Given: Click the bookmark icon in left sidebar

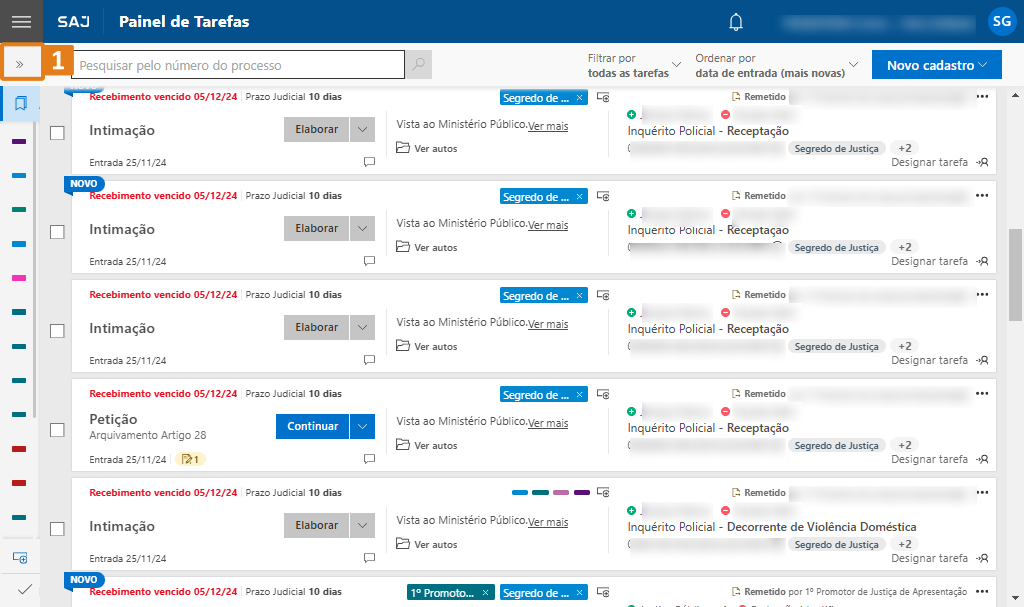Looking at the screenshot, I should (20, 104).
